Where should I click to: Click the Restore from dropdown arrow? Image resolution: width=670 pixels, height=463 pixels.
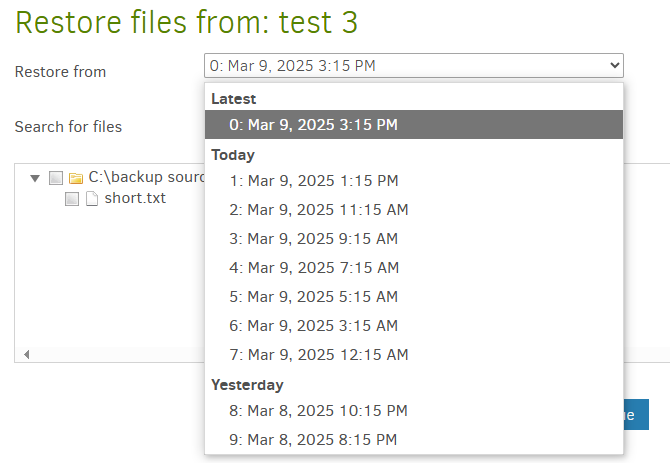tap(614, 65)
